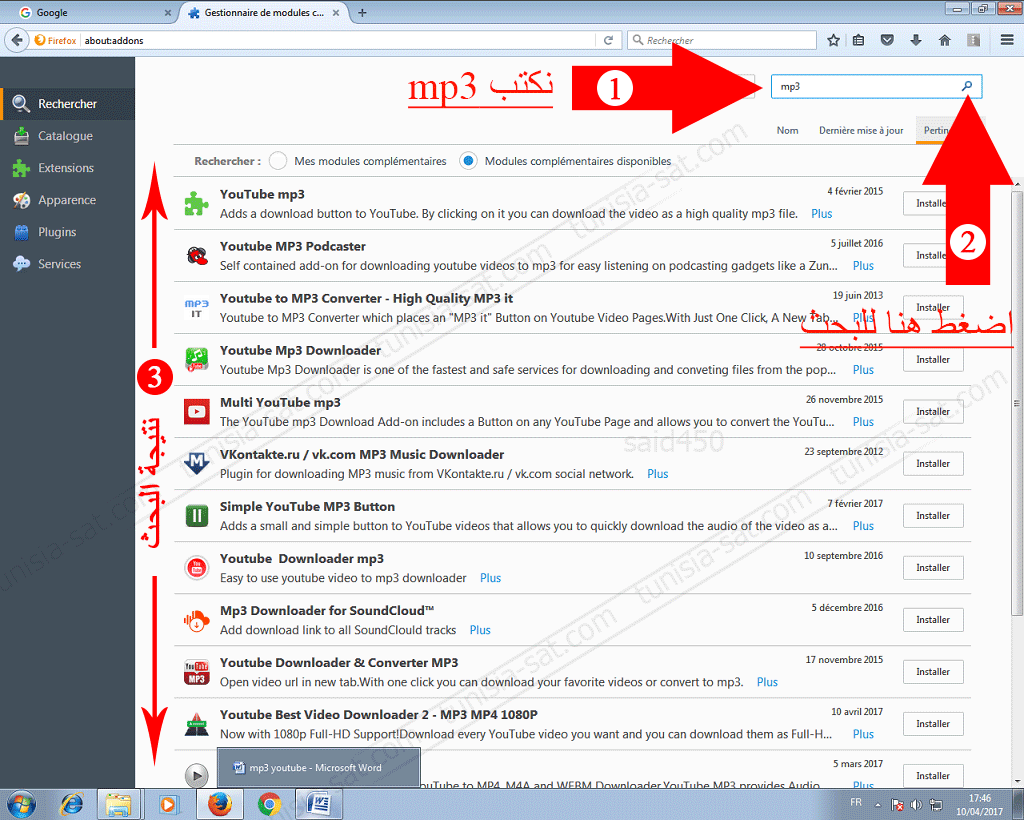
Task: Open the Services sidebar category
Action: tap(67, 264)
